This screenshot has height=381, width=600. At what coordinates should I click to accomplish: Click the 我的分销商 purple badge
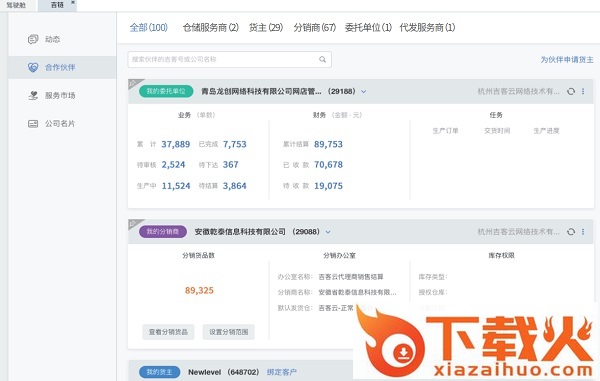(163, 231)
